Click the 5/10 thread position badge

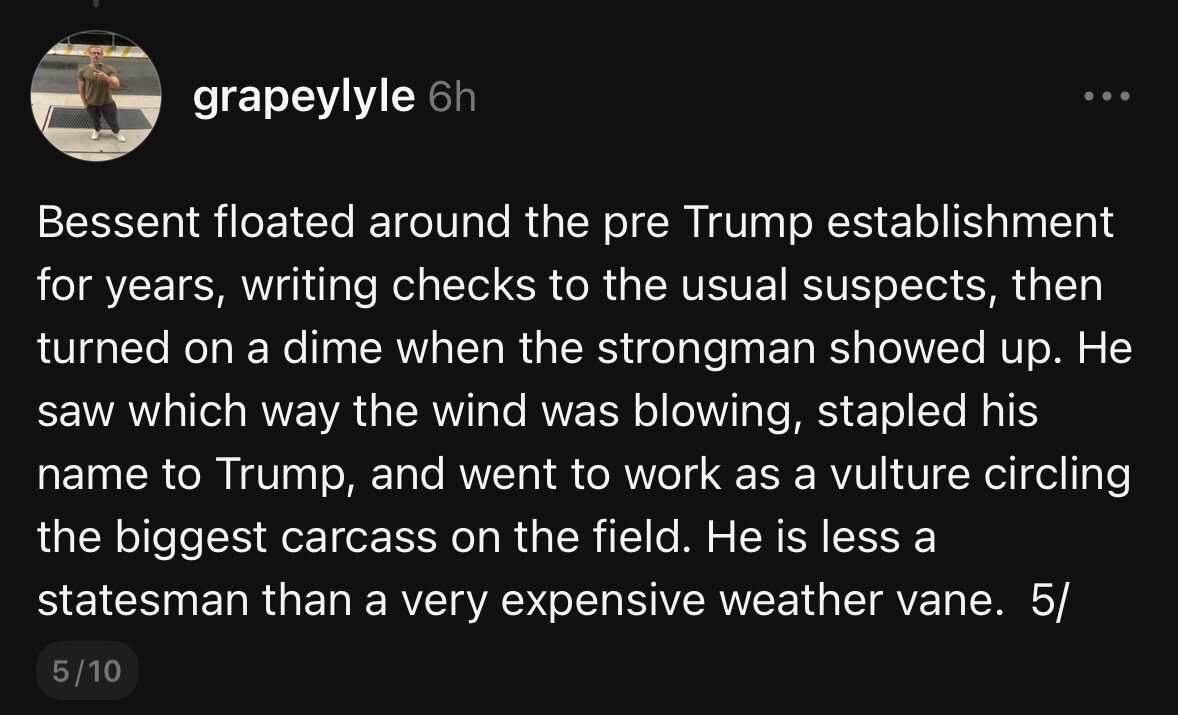(x=85, y=670)
